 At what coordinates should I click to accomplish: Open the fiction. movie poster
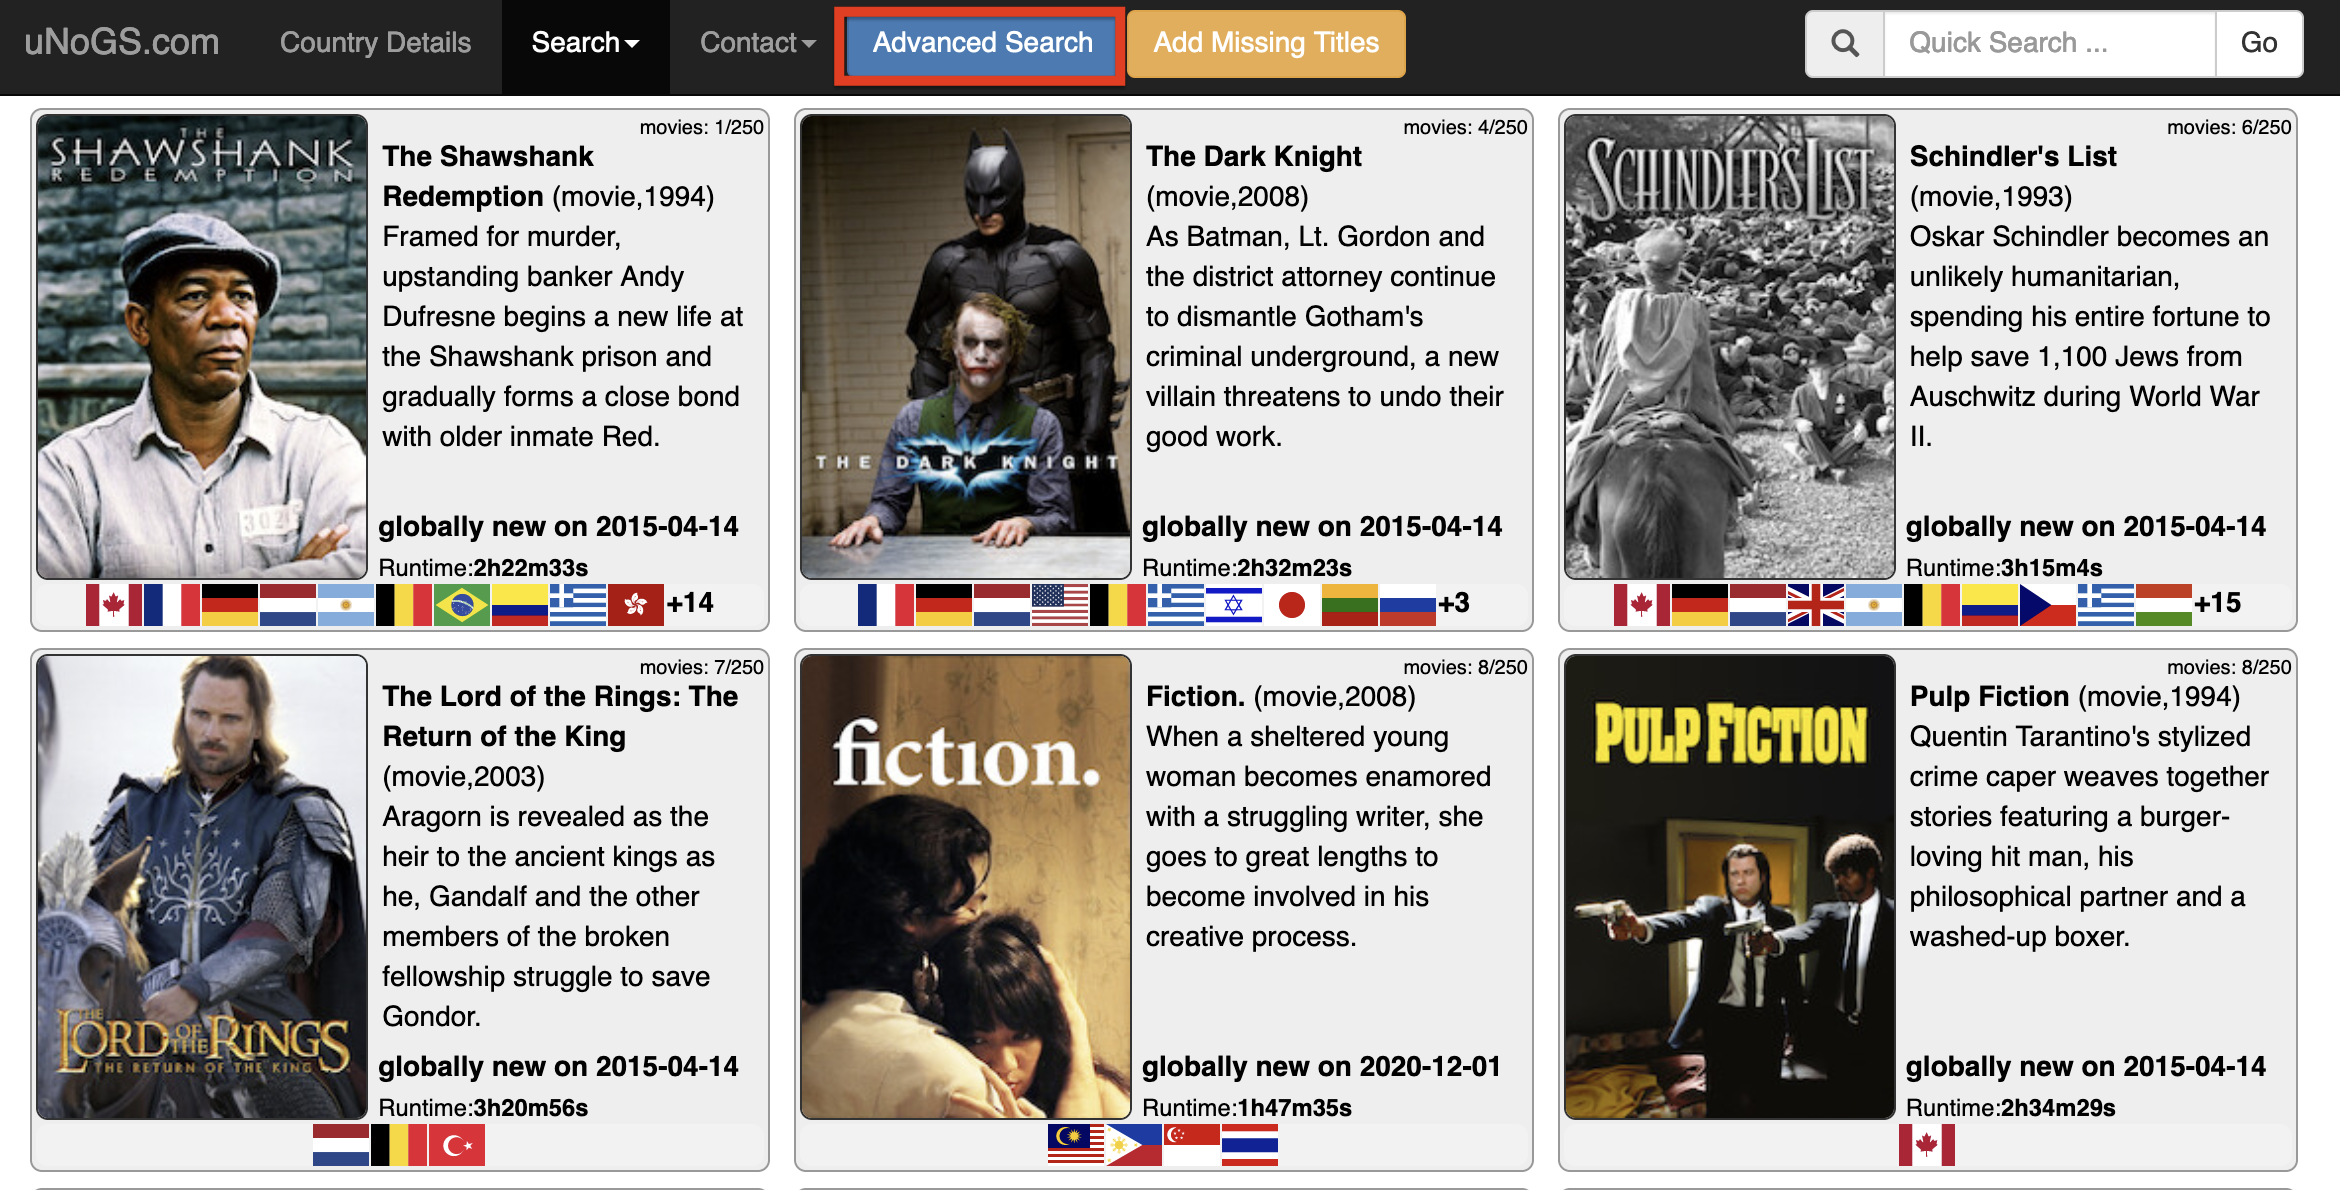[x=966, y=887]
